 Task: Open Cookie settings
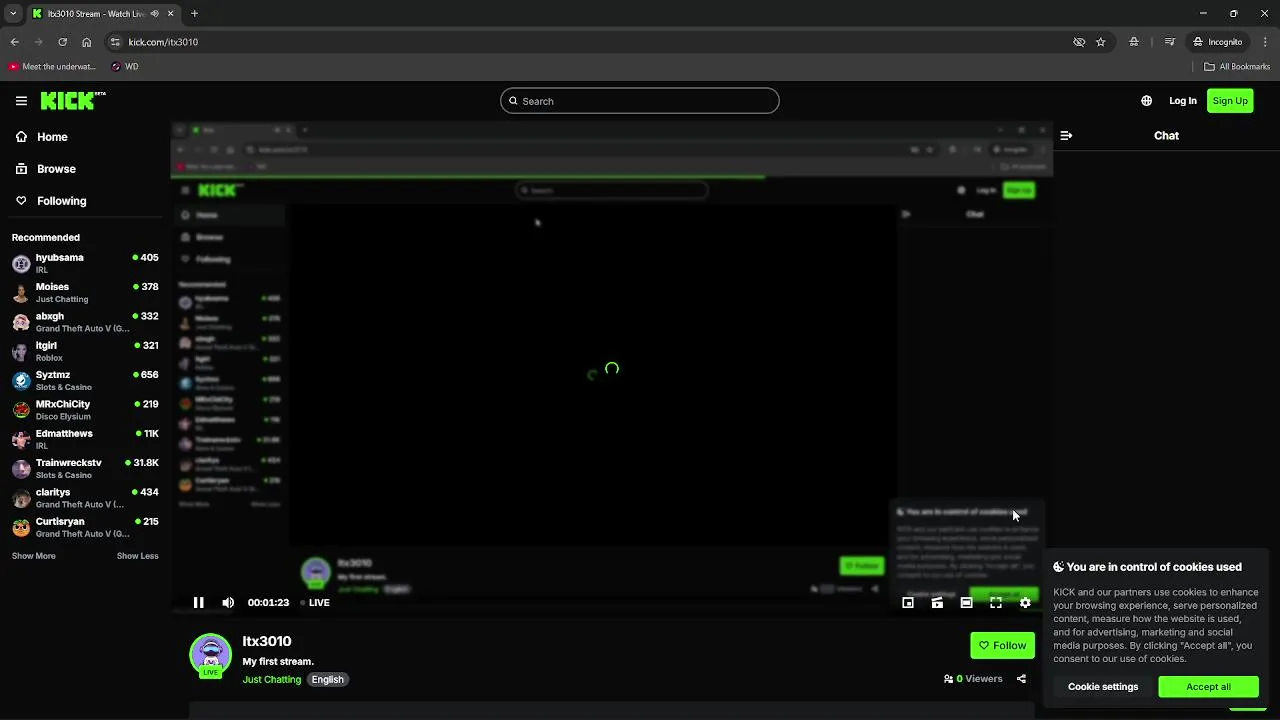[1103, 687]
